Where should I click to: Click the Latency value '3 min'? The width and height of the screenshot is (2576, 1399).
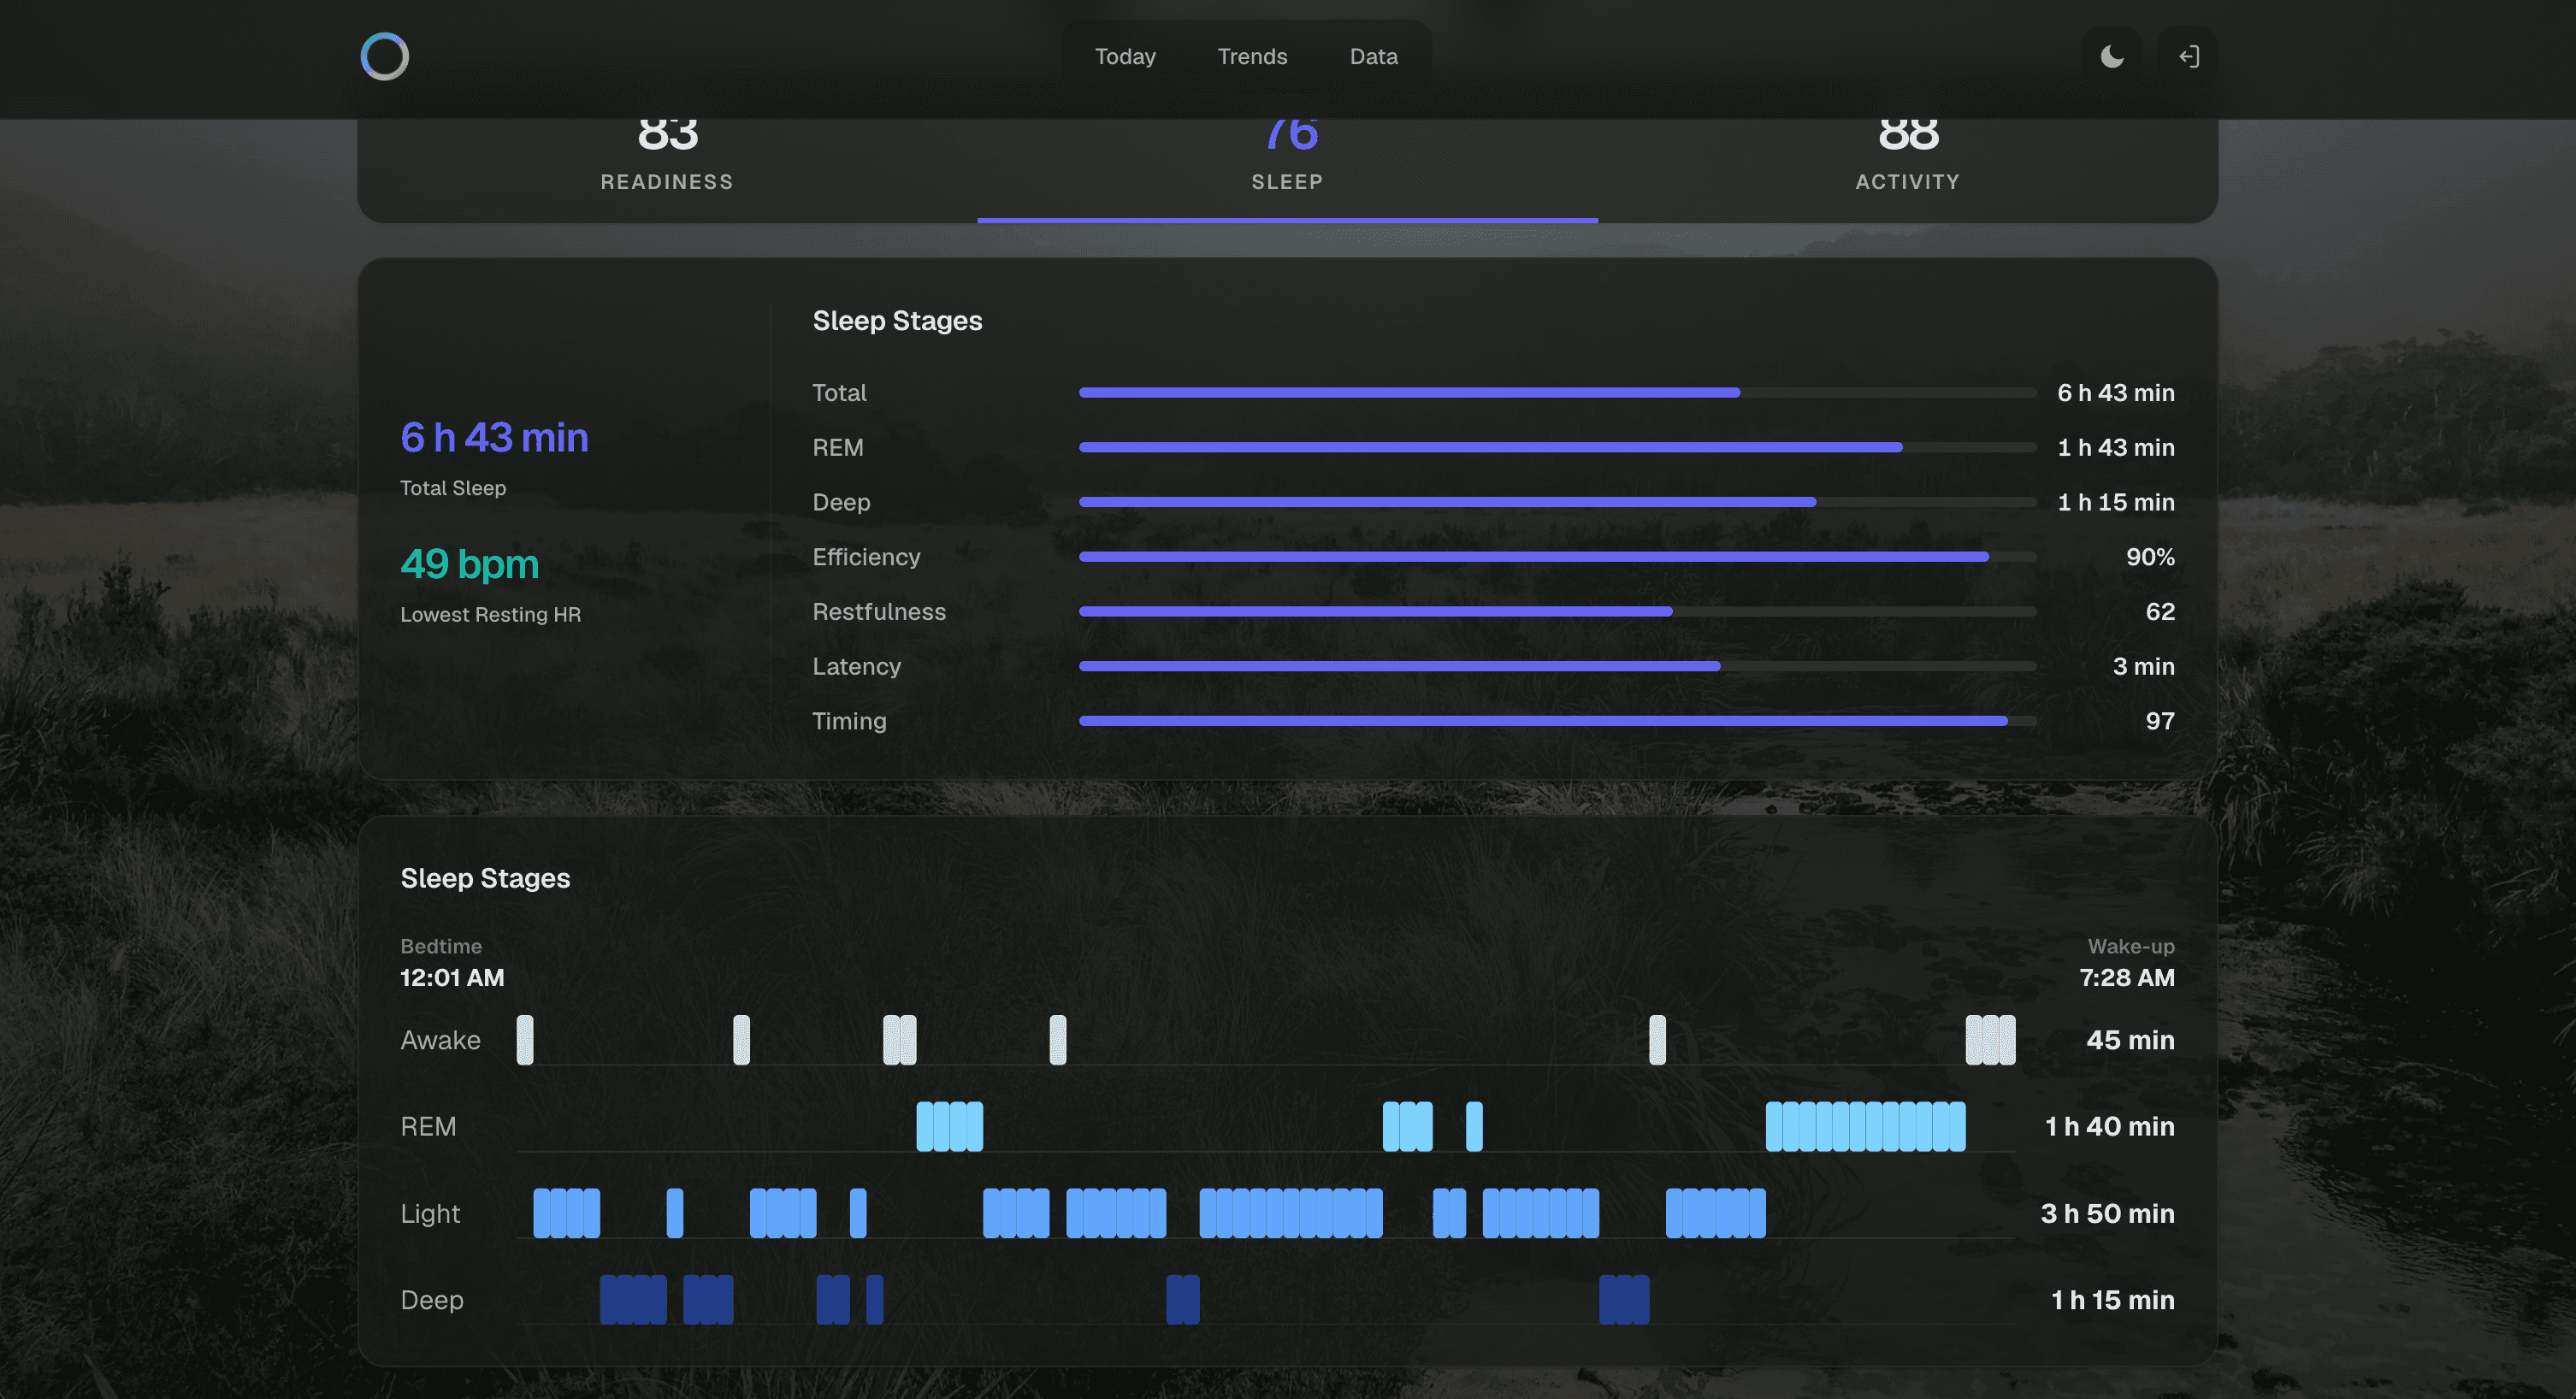coord(2143,666)
